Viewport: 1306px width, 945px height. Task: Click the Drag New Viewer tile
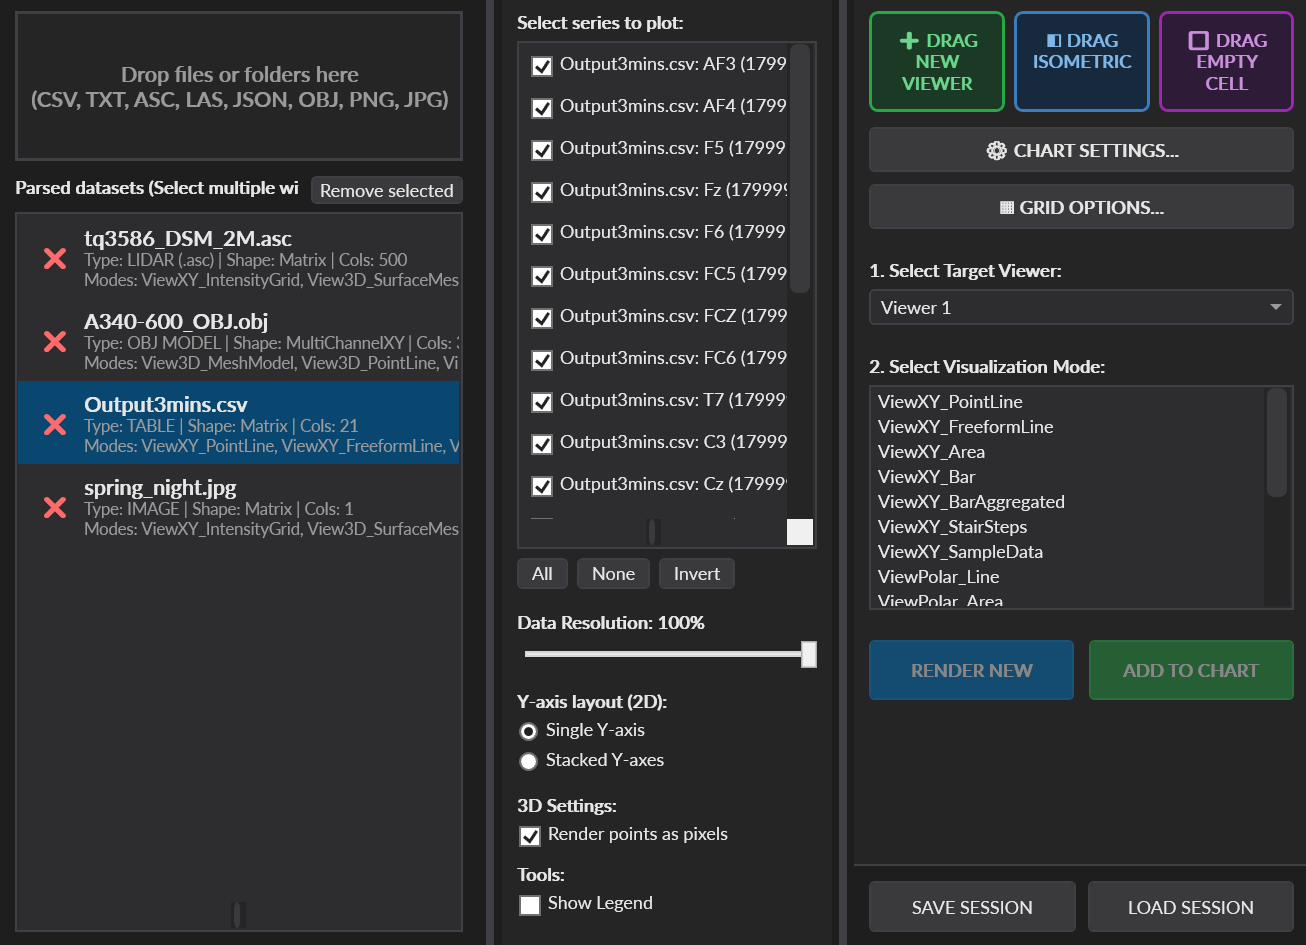pos(937,62)
